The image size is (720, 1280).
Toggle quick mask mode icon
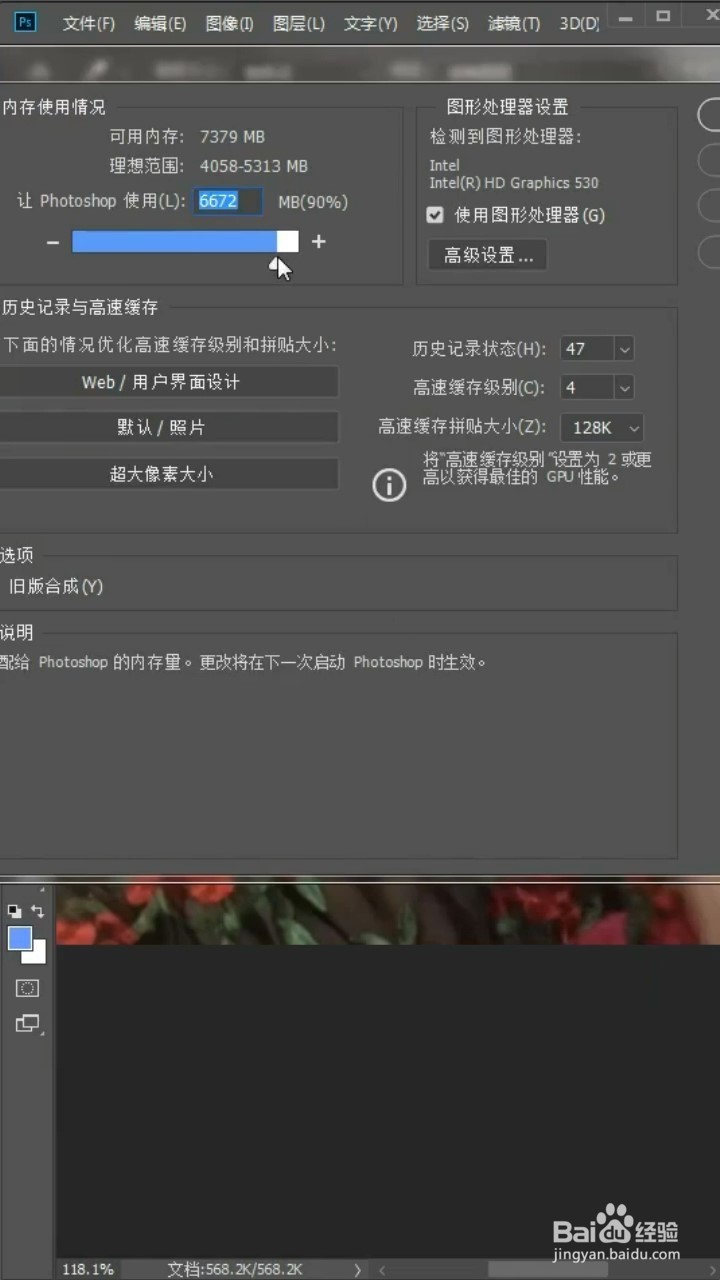[27, 988]
